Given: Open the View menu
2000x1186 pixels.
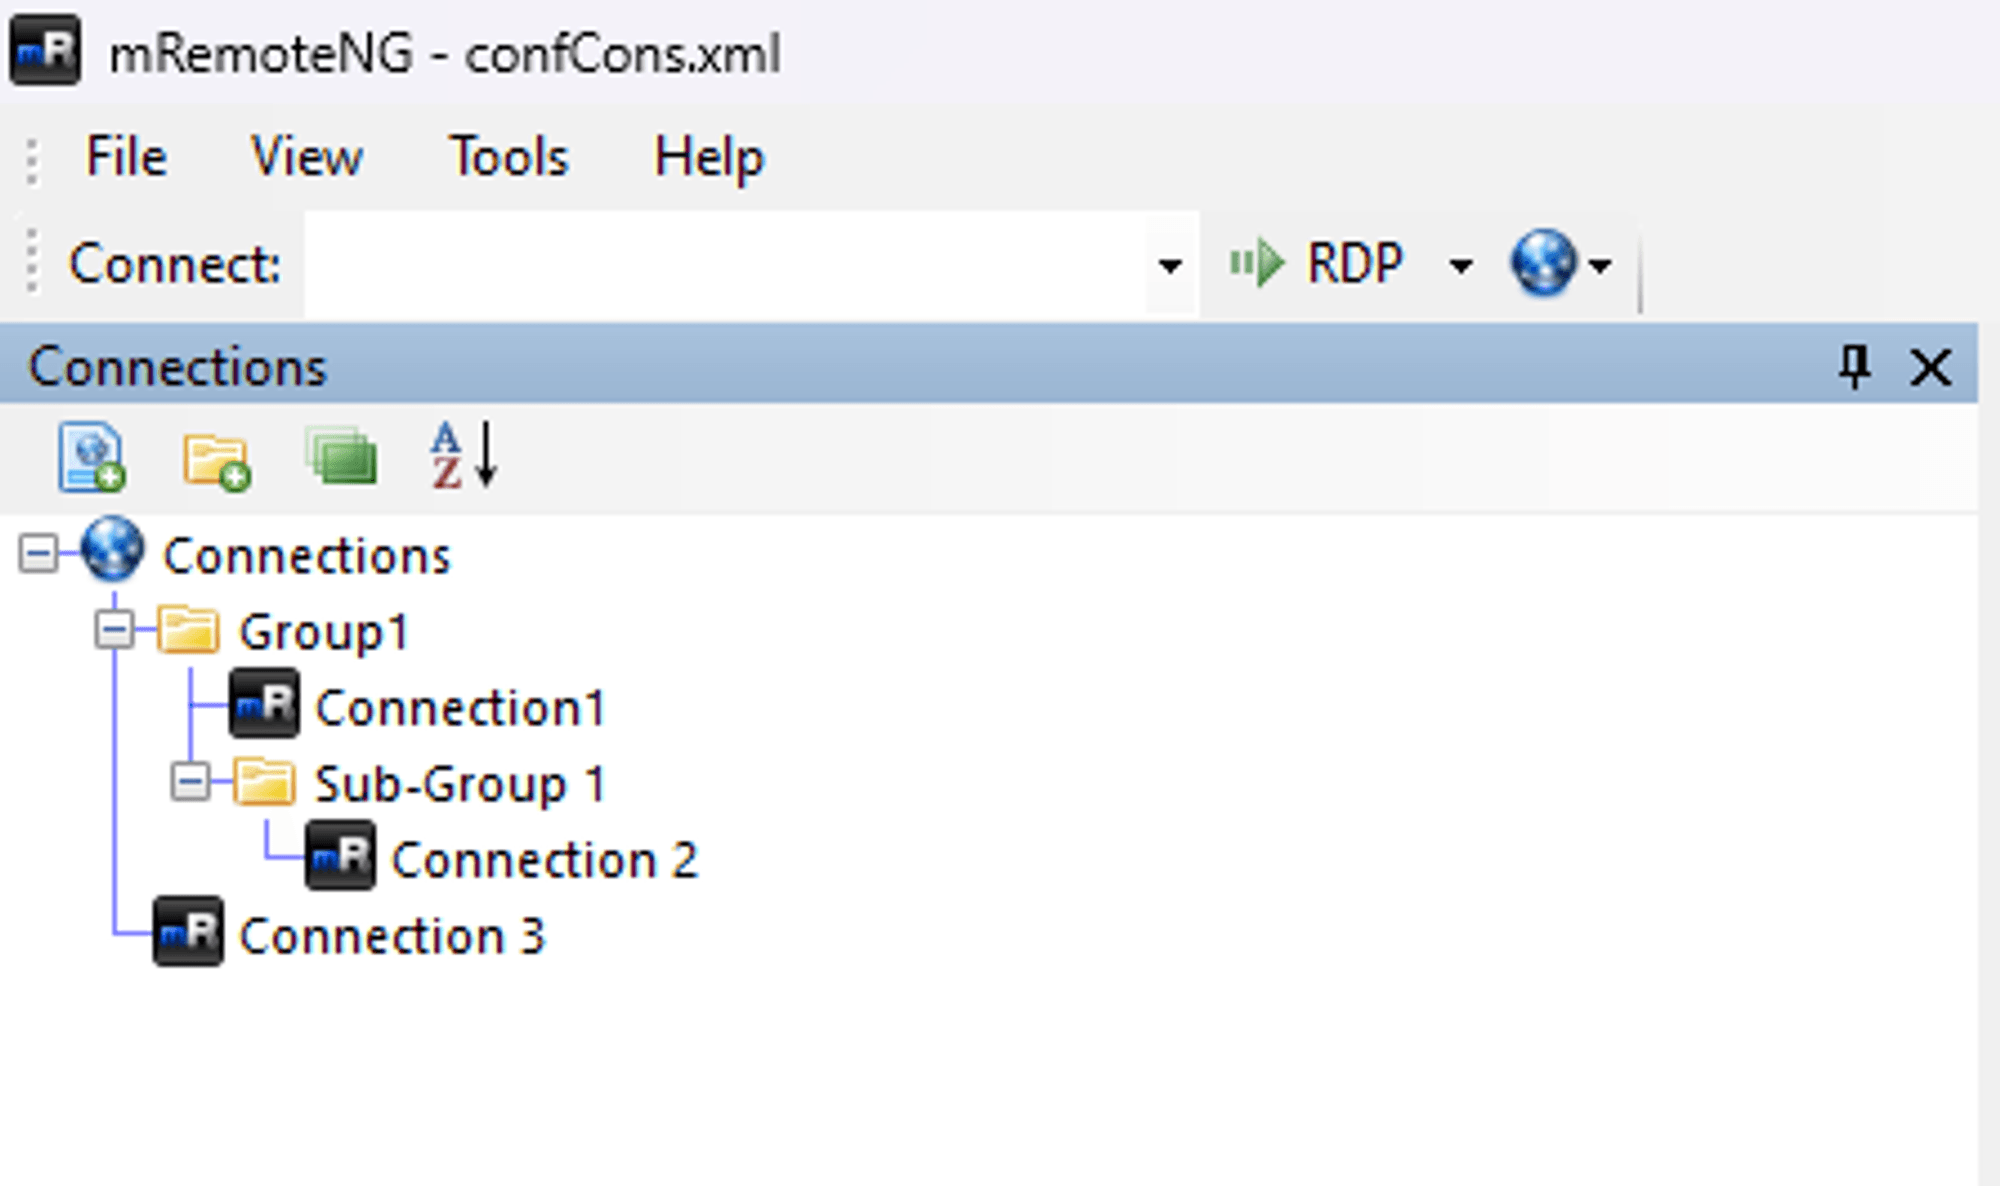Looking at the screenshot, I should coord(306,157).
